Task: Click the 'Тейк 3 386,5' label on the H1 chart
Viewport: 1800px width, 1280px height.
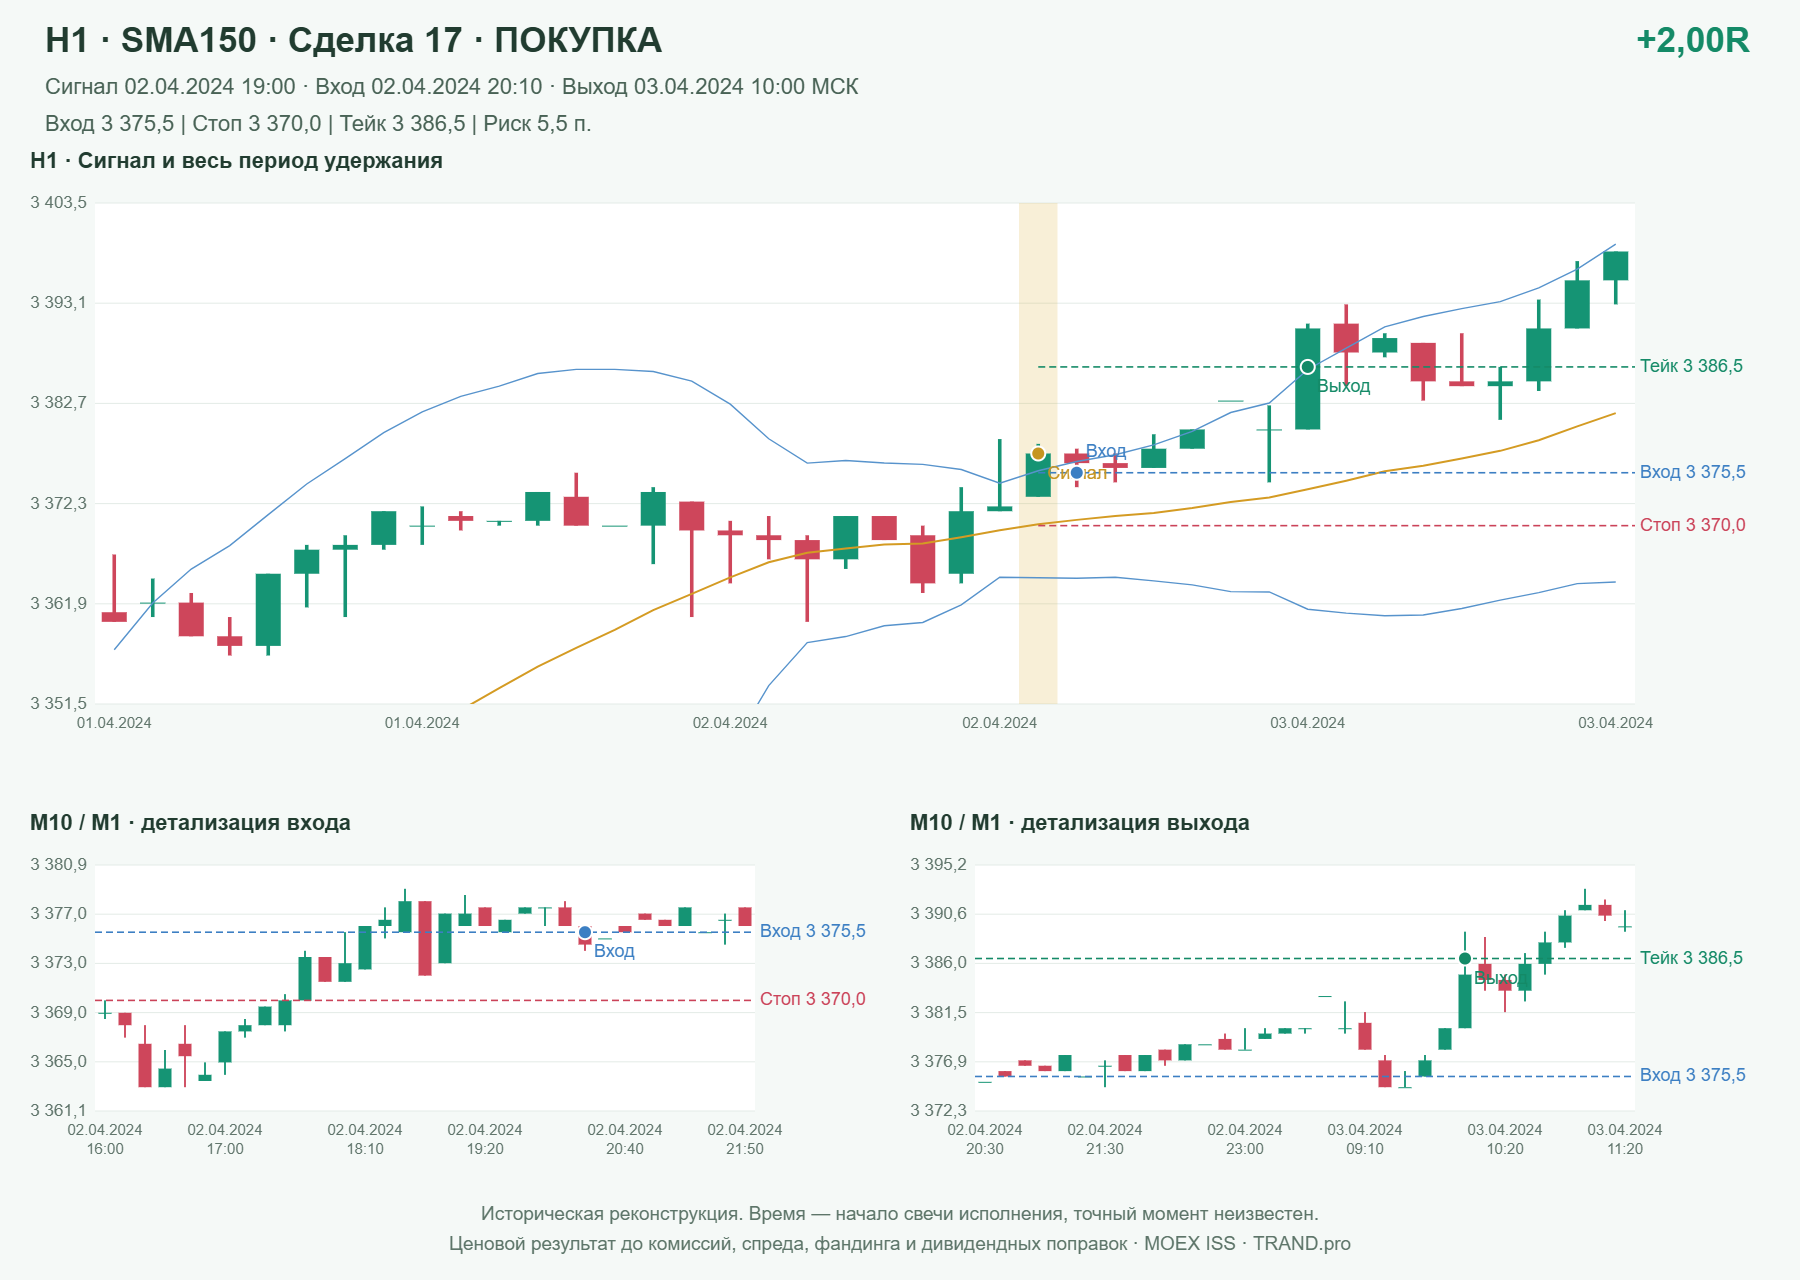Action: point(1691,366)
